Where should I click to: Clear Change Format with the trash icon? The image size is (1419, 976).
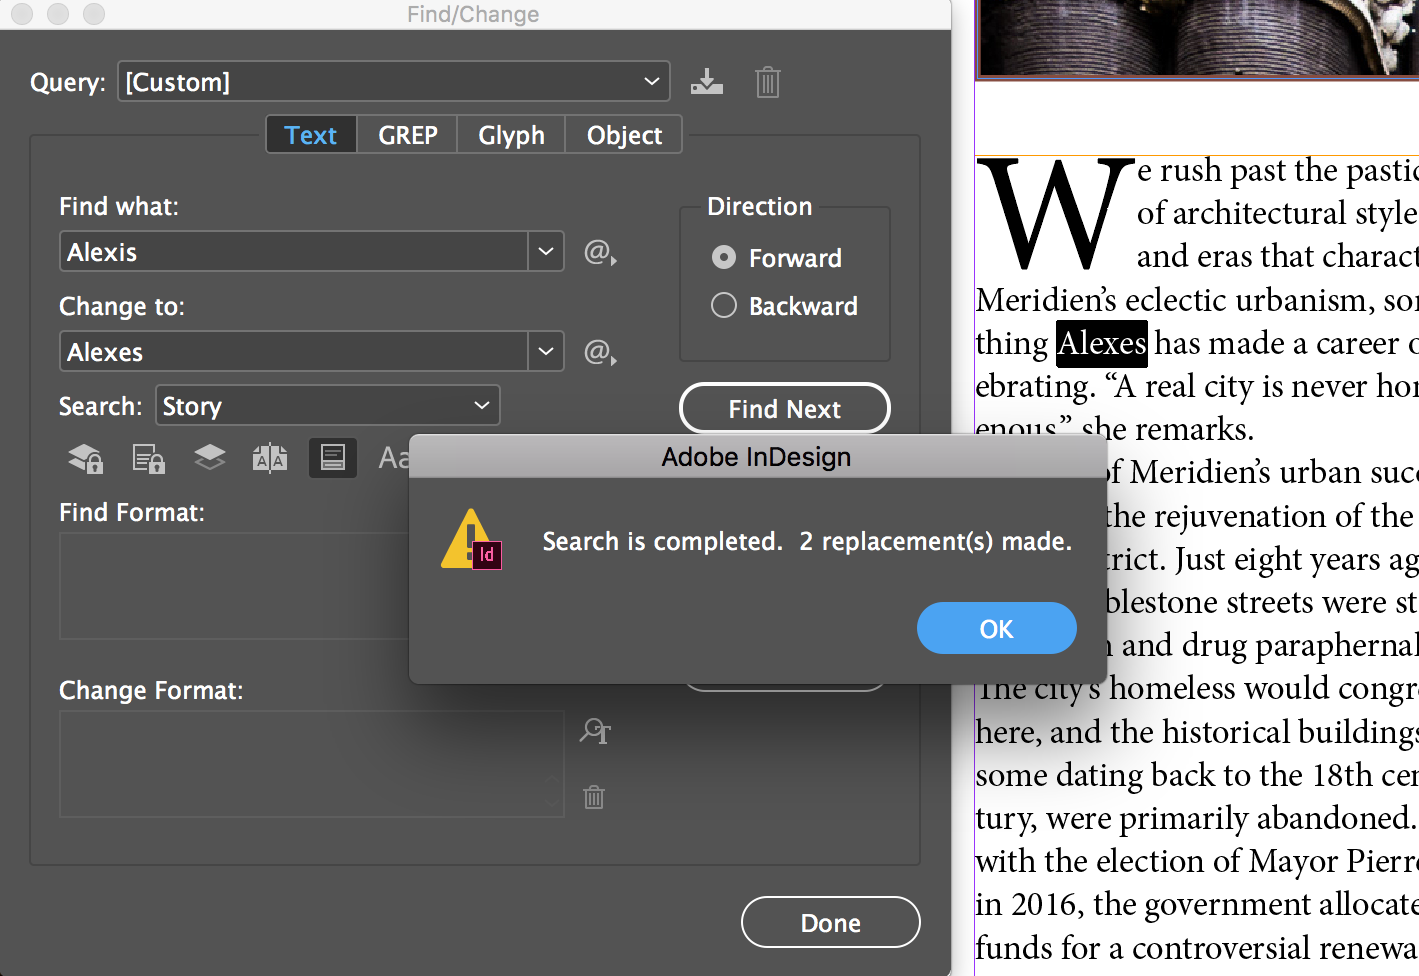tap(594, 797)
